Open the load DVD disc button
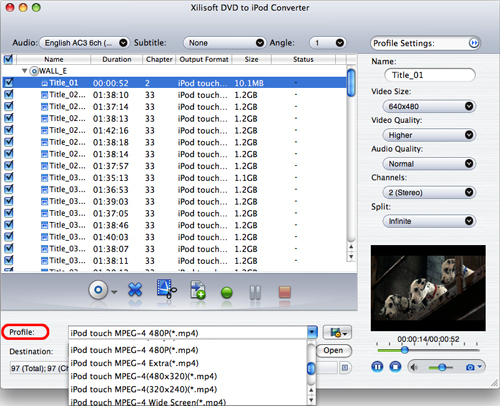 pyautogui.click(x=98, y=290)
